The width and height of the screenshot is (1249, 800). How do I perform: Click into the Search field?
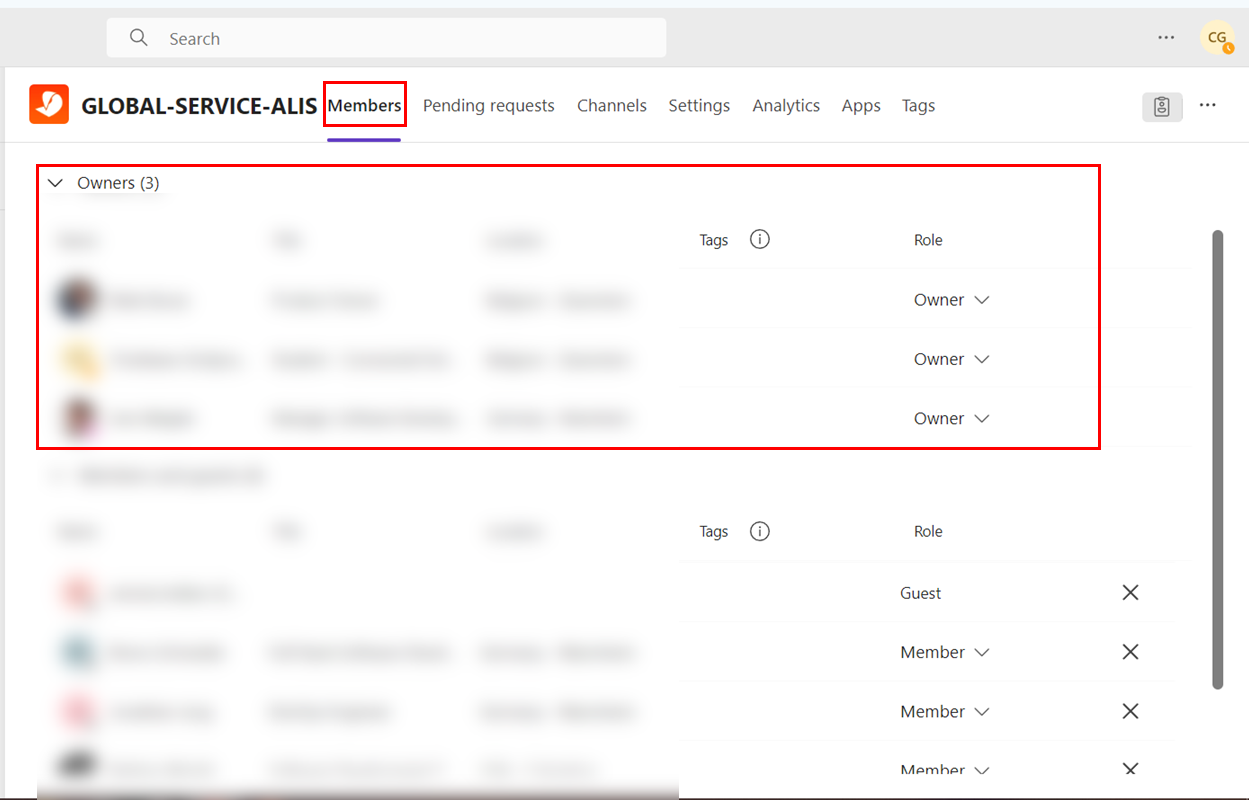coord(400,39)
